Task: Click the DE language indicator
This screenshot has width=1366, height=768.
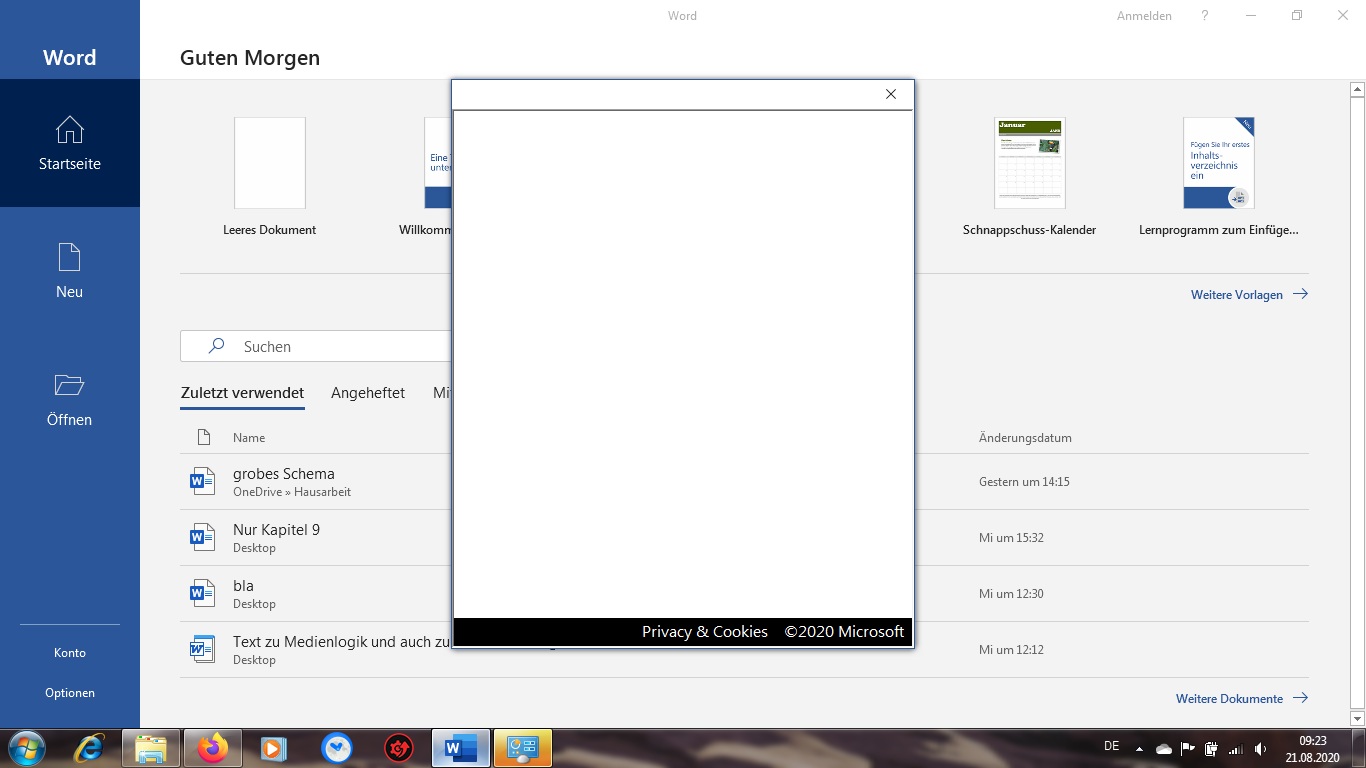Action: (x=1111, y=746)
